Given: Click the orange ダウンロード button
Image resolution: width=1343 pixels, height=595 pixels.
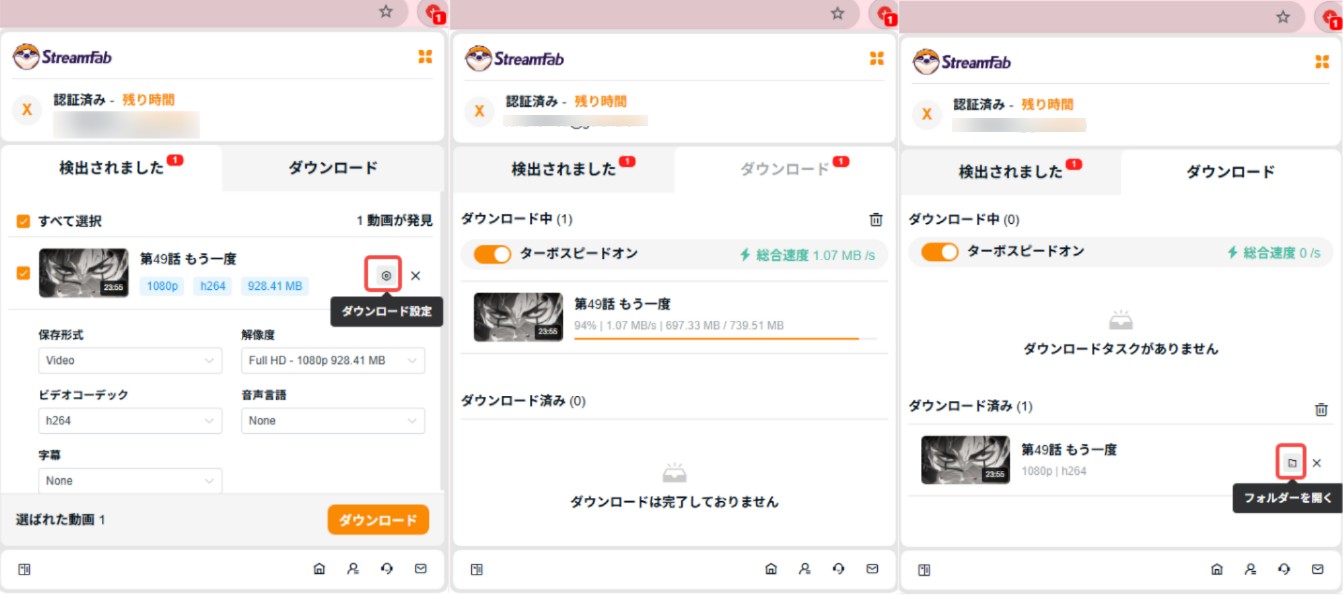Looking at the screenshot, I should 378,519.
